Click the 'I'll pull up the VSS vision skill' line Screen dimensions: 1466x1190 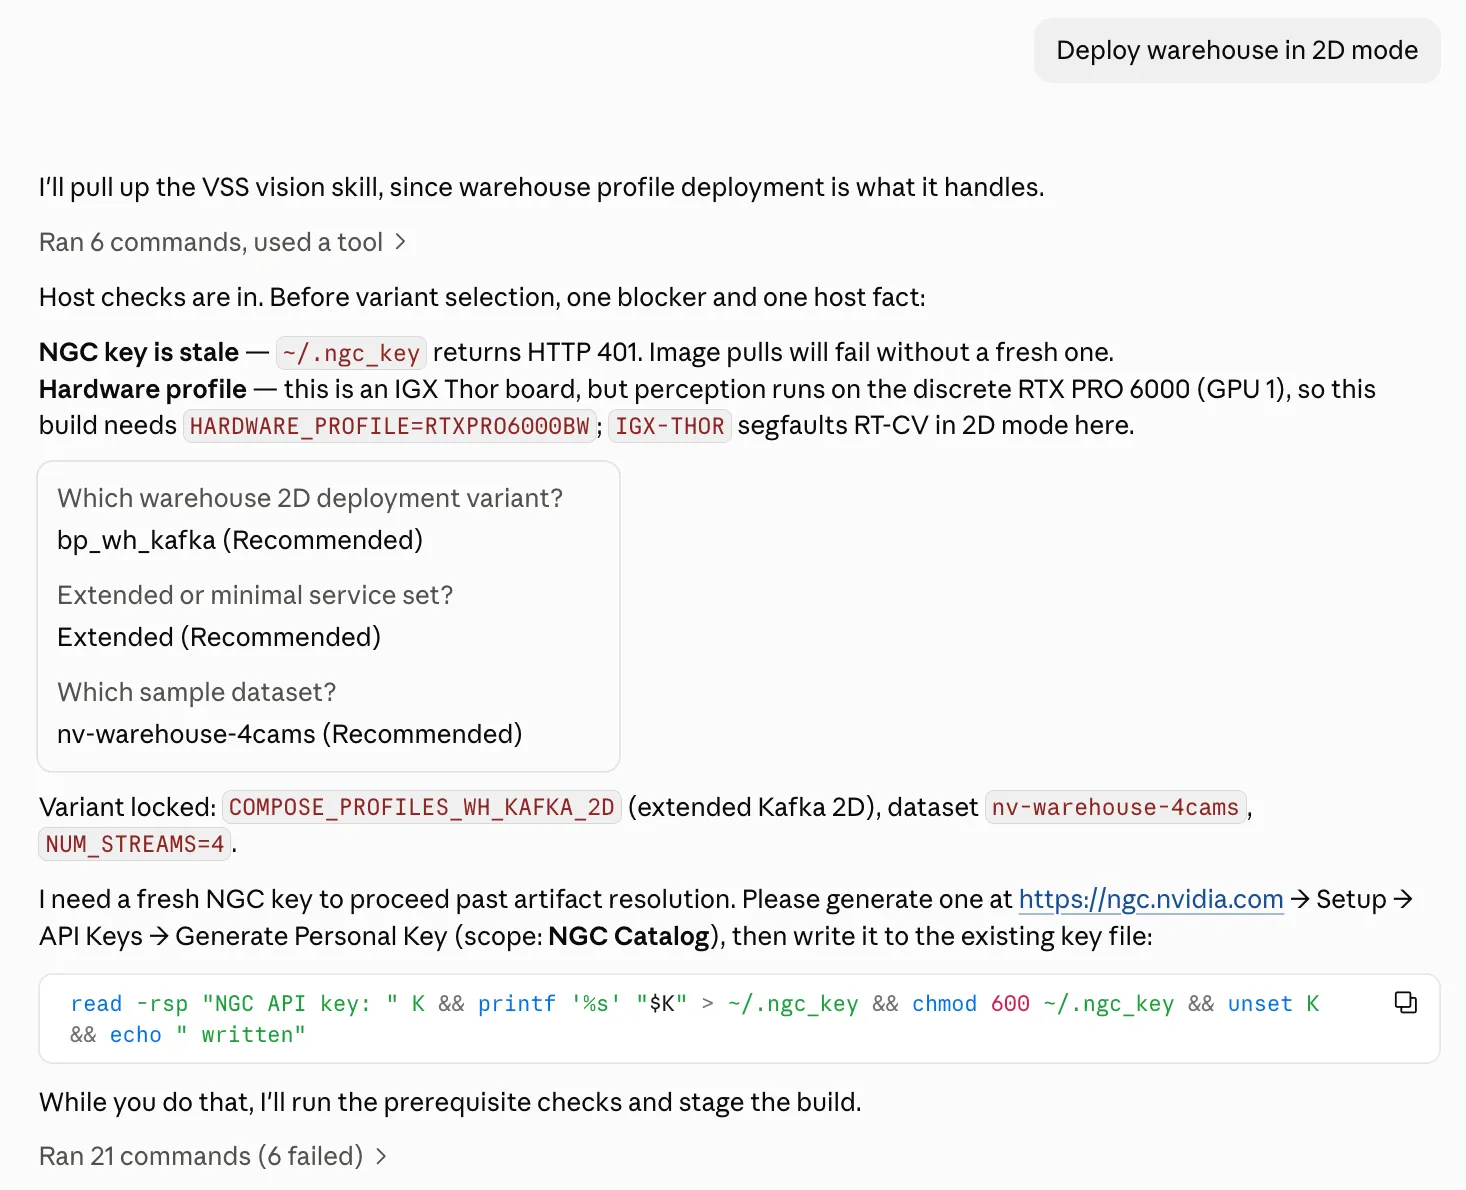click(541, 187)
